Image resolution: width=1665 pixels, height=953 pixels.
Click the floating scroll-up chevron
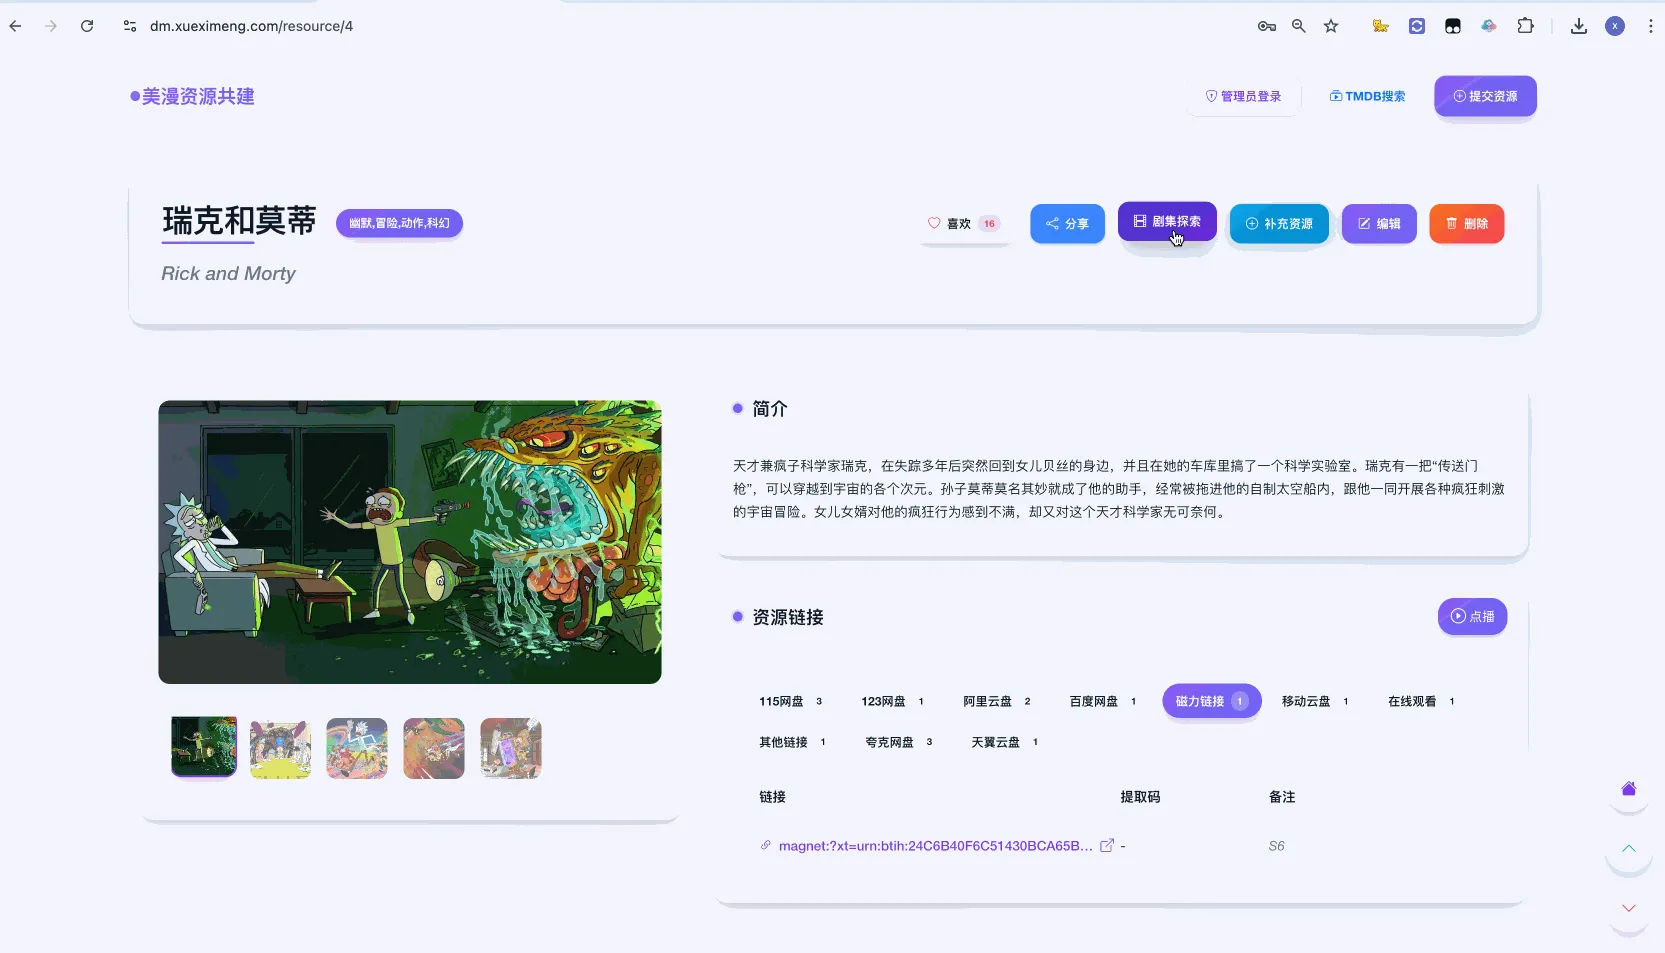coord(1628,848)
